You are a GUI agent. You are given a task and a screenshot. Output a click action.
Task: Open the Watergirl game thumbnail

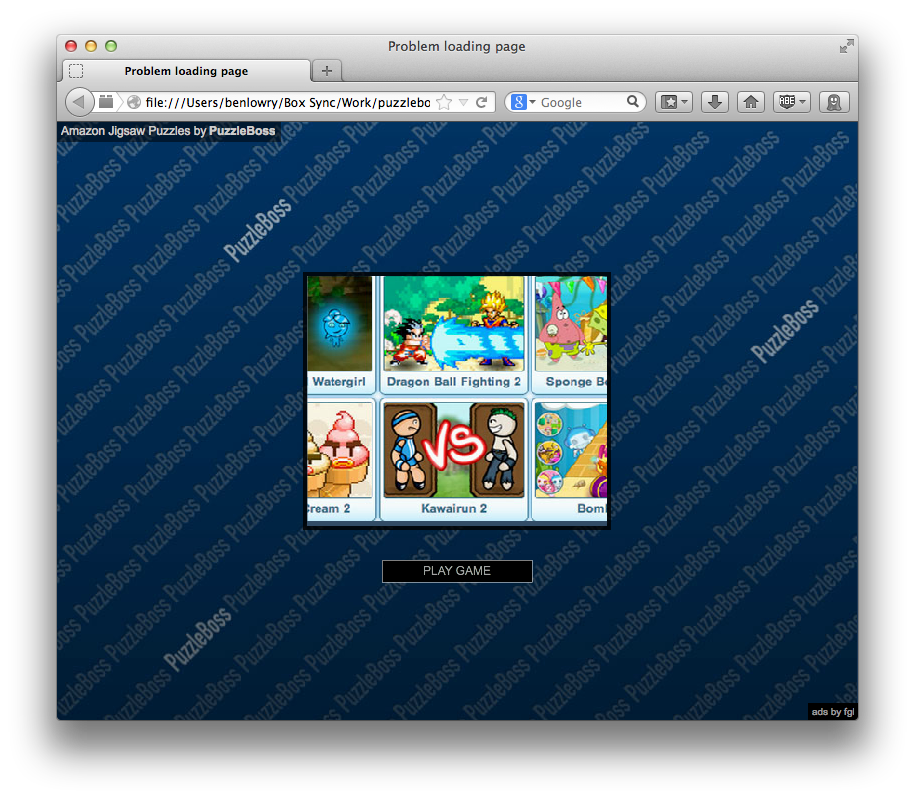pyautogui.click(x=340, y=324)
